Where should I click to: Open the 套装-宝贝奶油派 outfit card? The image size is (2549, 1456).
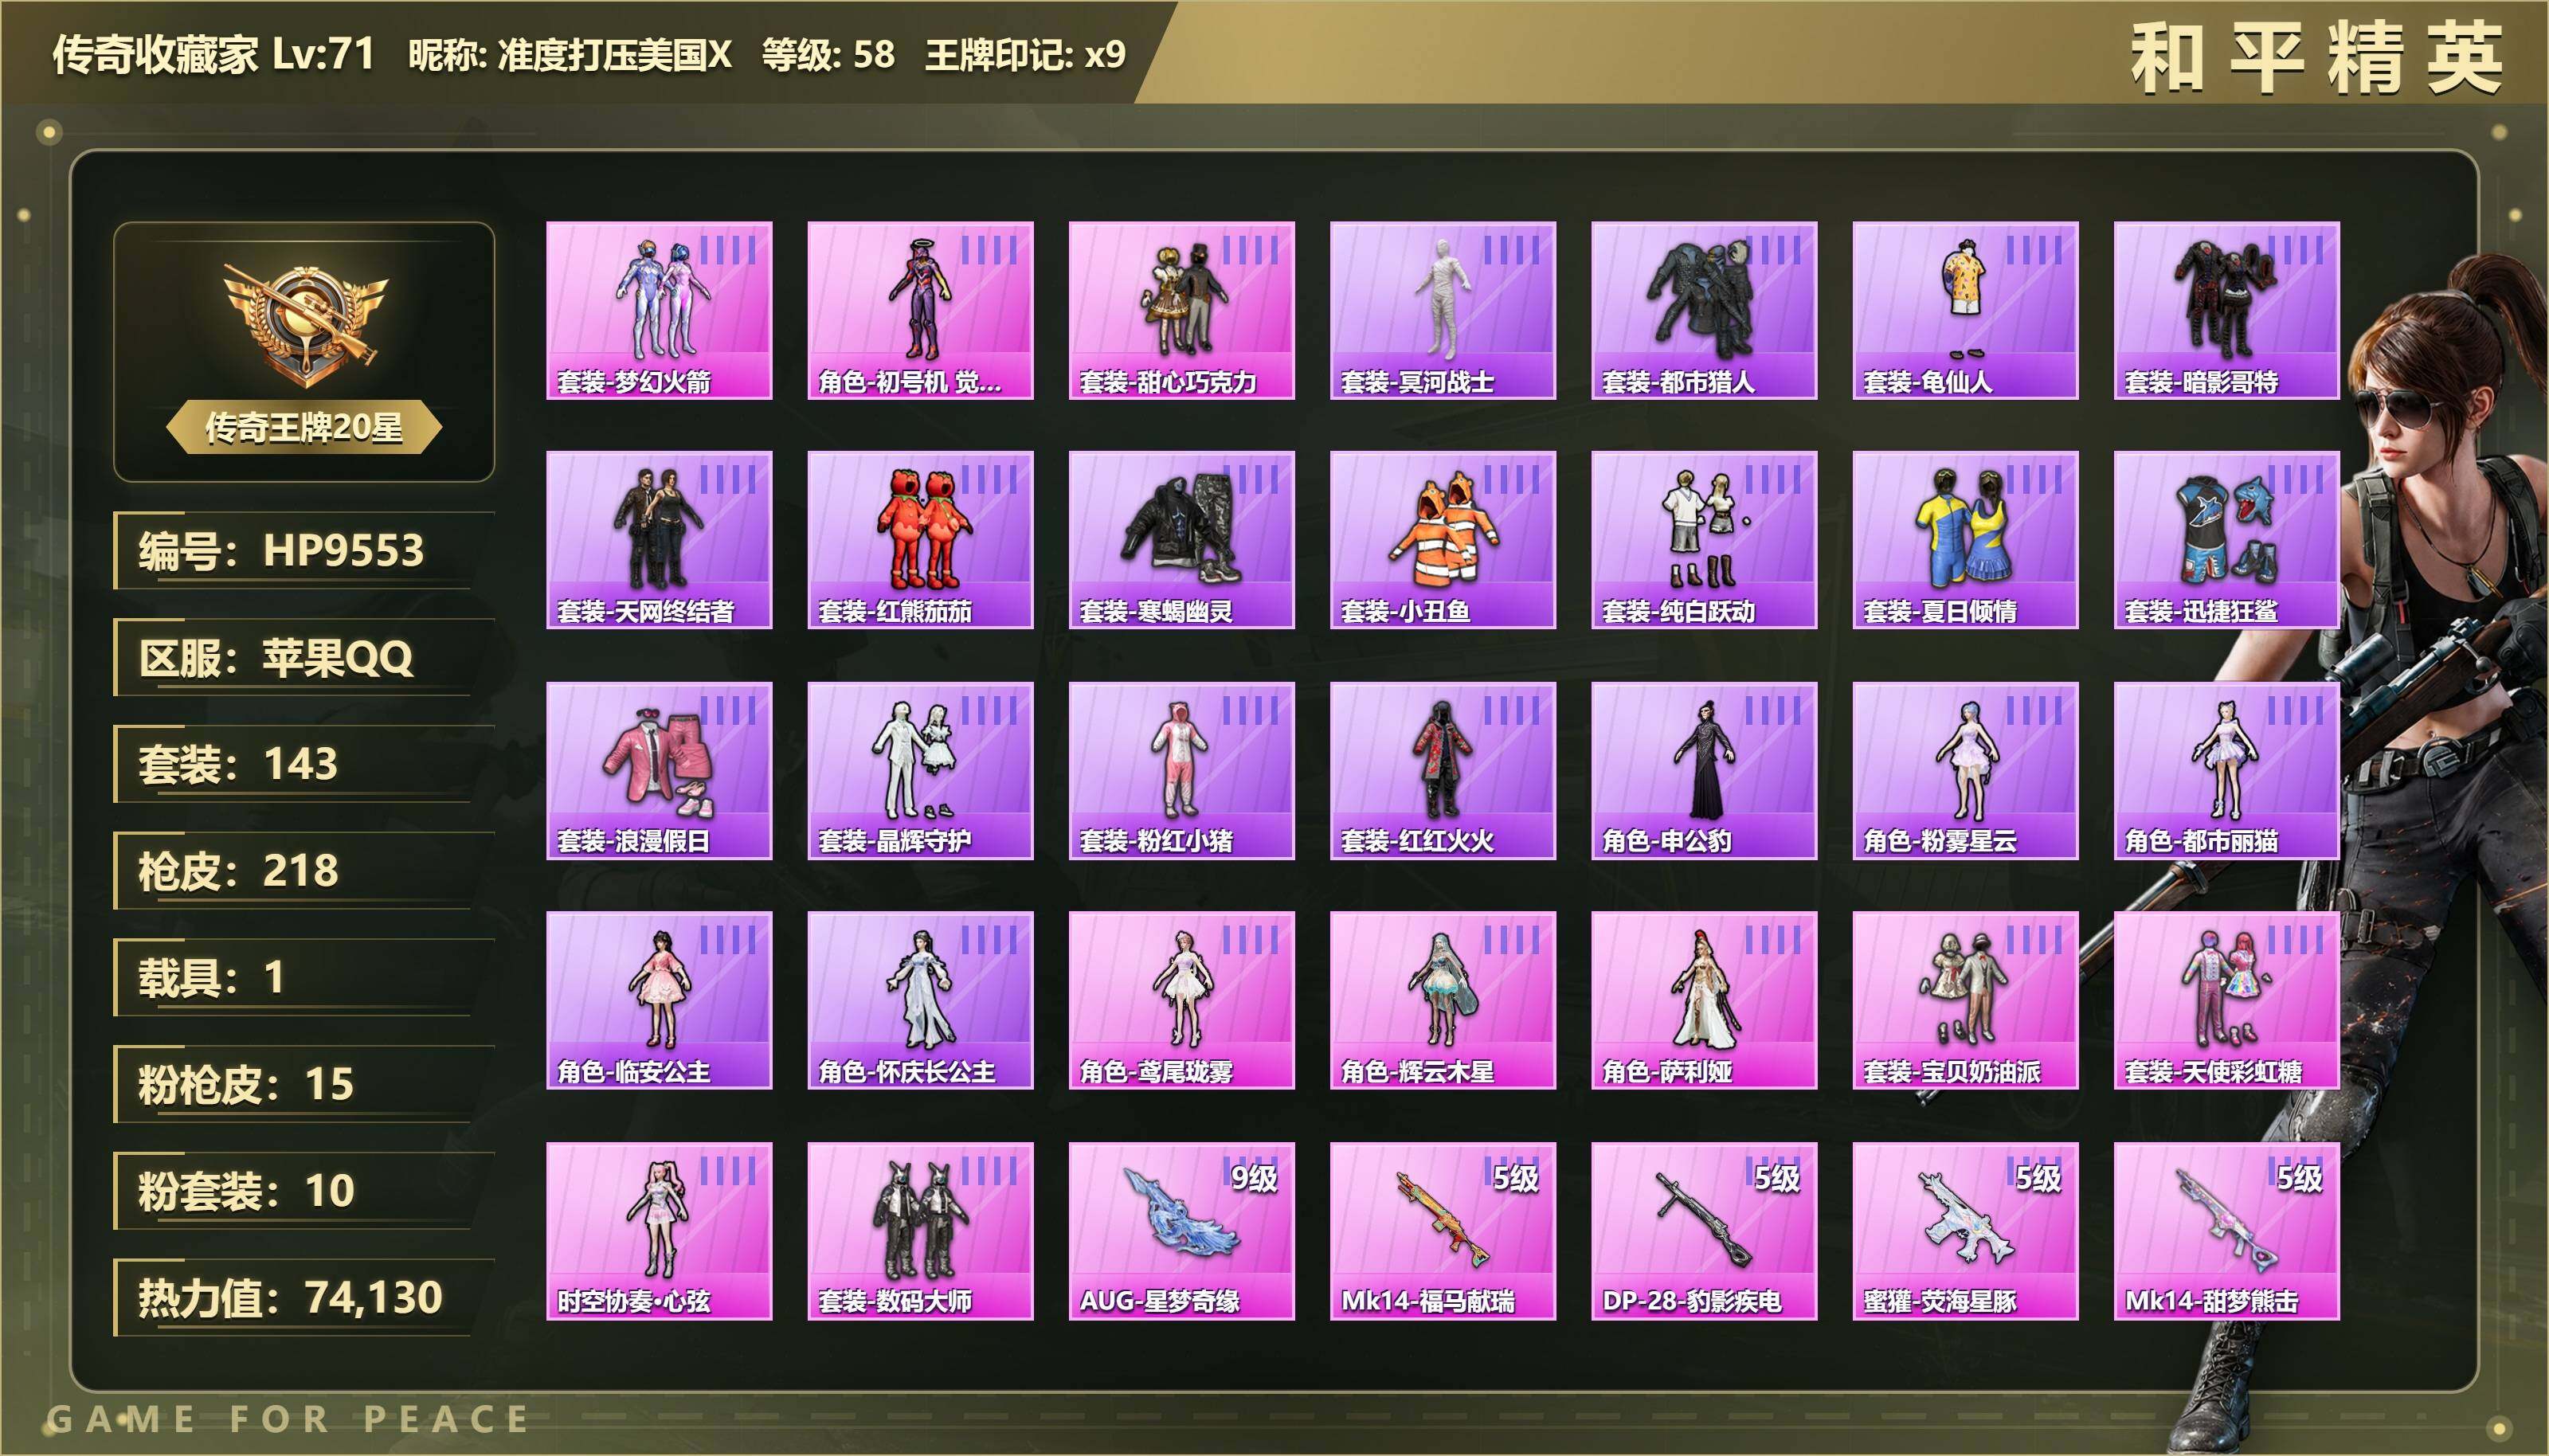[1965, 1000]
